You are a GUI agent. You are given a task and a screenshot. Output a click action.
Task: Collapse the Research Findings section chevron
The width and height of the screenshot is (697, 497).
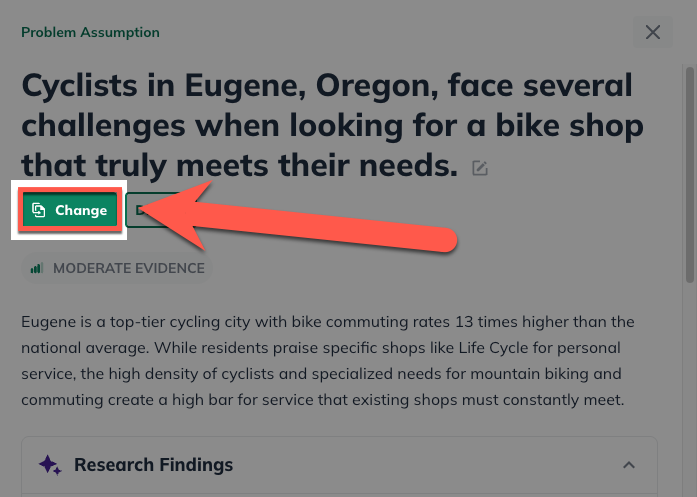pos(629,465)
